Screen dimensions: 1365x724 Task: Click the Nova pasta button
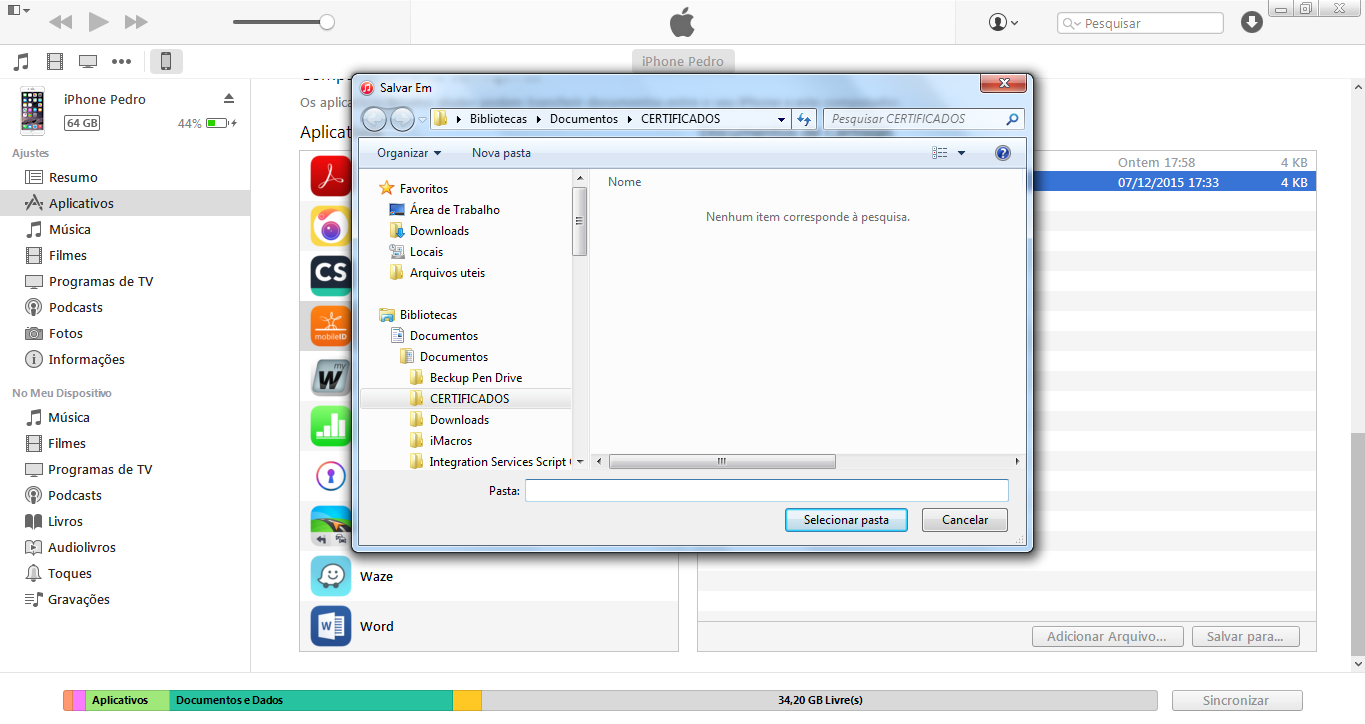pyautogui.click(x=501, y=153)
